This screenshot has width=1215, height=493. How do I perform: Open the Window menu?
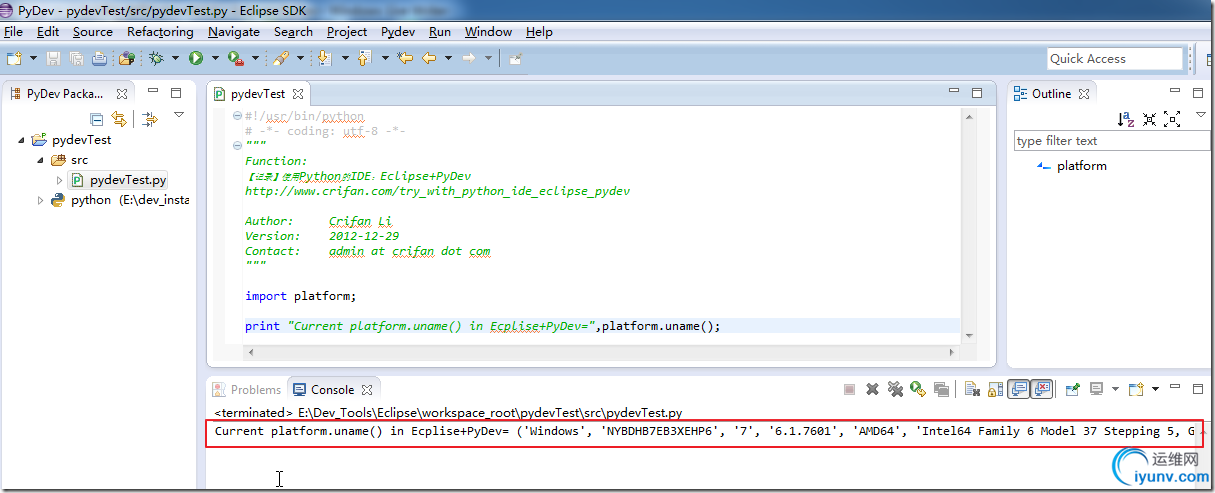click(488, 32)
